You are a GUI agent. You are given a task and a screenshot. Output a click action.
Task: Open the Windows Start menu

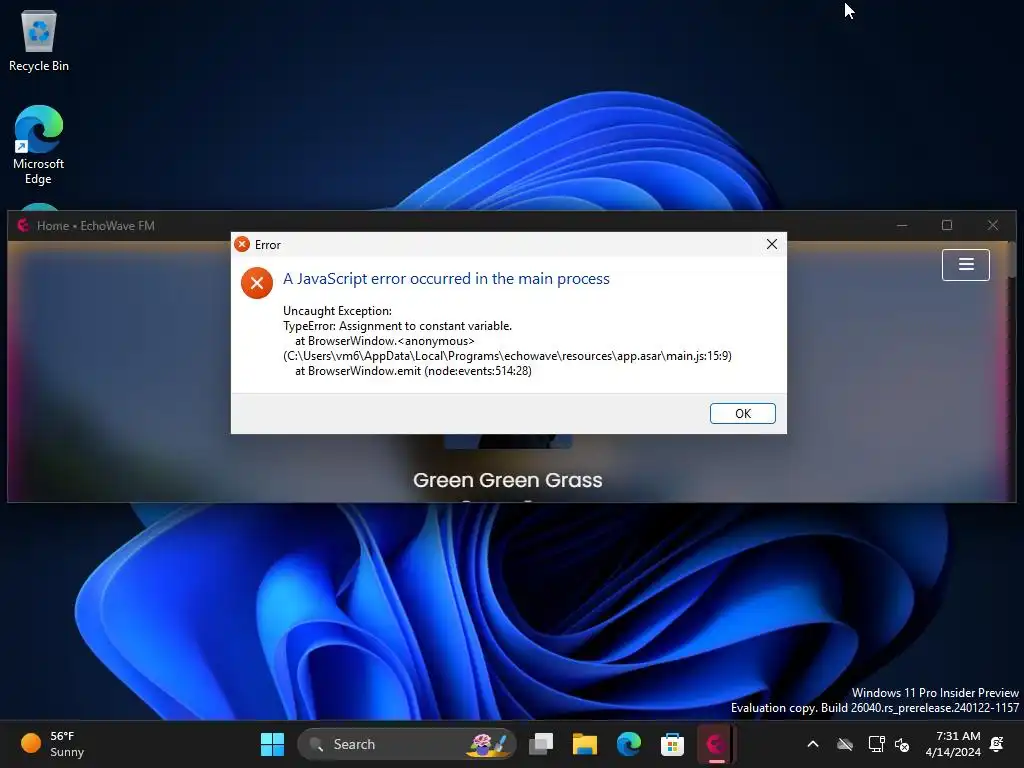tap(272, 744)
